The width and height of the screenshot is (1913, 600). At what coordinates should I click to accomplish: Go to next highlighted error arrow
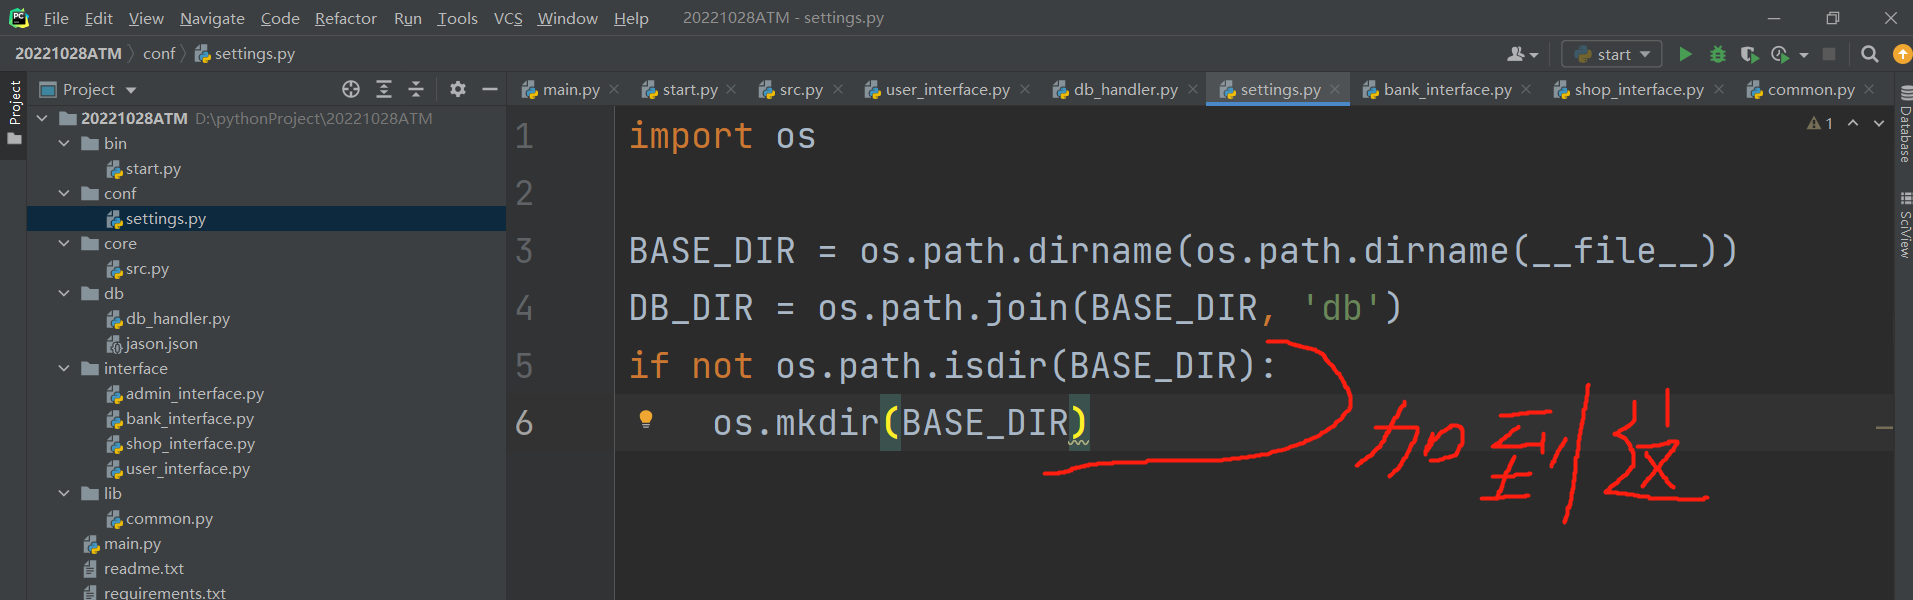[1879, 123]
